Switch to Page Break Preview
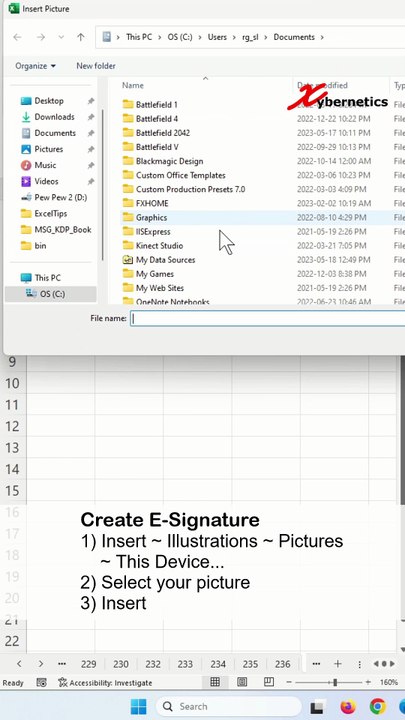This screenshot has width=405, height=720. coord(269,682)
